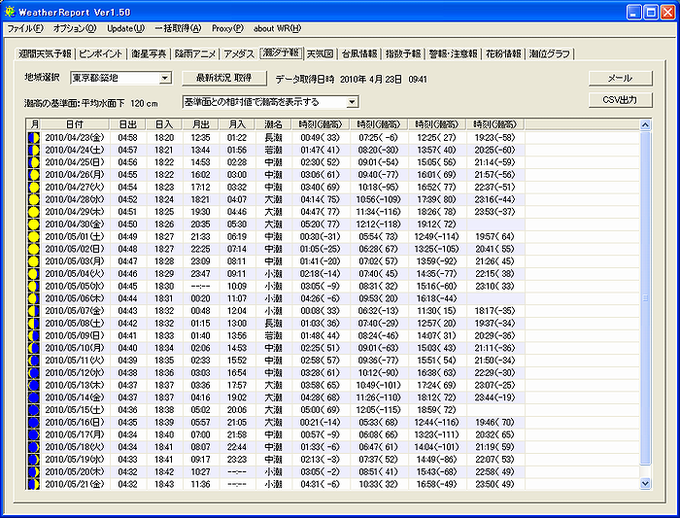Click the 月出 column header
680x518 pixels.
click(x=200, y=125)
